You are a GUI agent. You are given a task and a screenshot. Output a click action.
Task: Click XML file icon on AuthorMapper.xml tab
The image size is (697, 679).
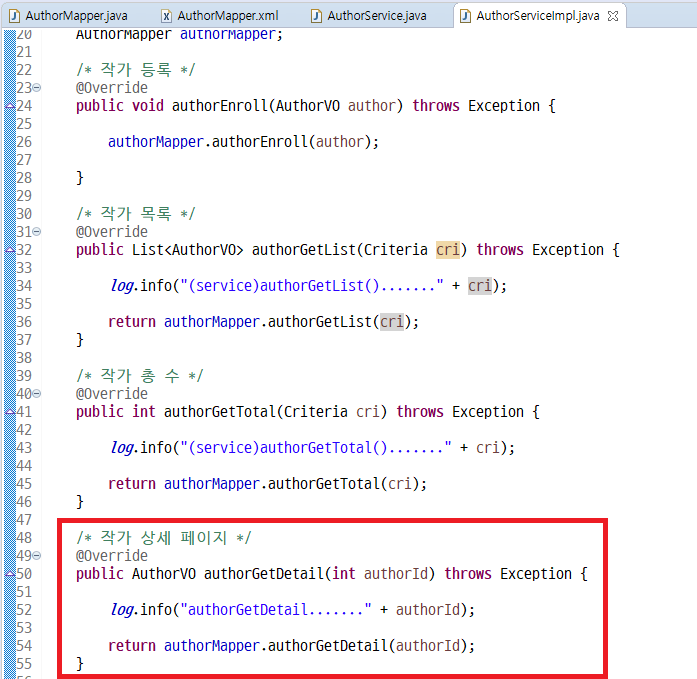[x=166, y=16]
